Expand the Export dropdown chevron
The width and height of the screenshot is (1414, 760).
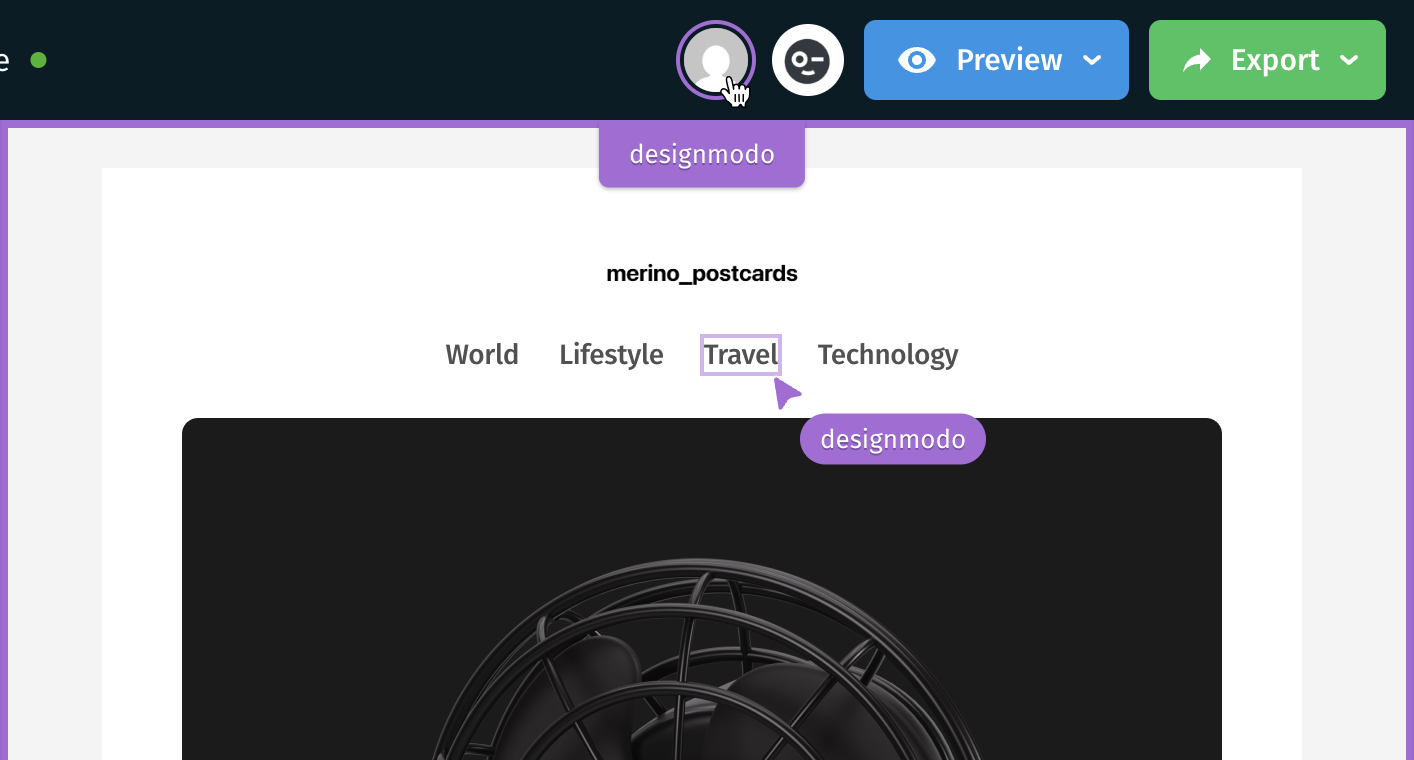1349,60
